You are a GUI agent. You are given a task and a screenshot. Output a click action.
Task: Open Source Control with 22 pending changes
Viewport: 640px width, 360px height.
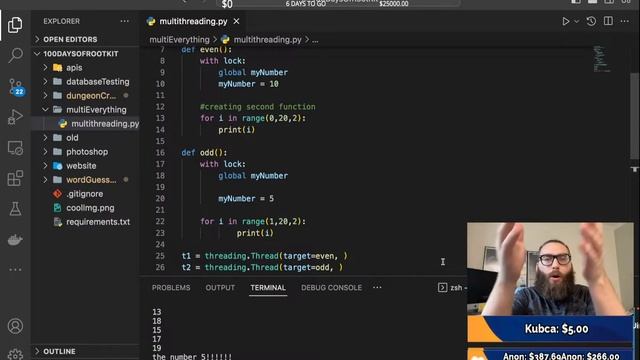(x=16, y=87)
